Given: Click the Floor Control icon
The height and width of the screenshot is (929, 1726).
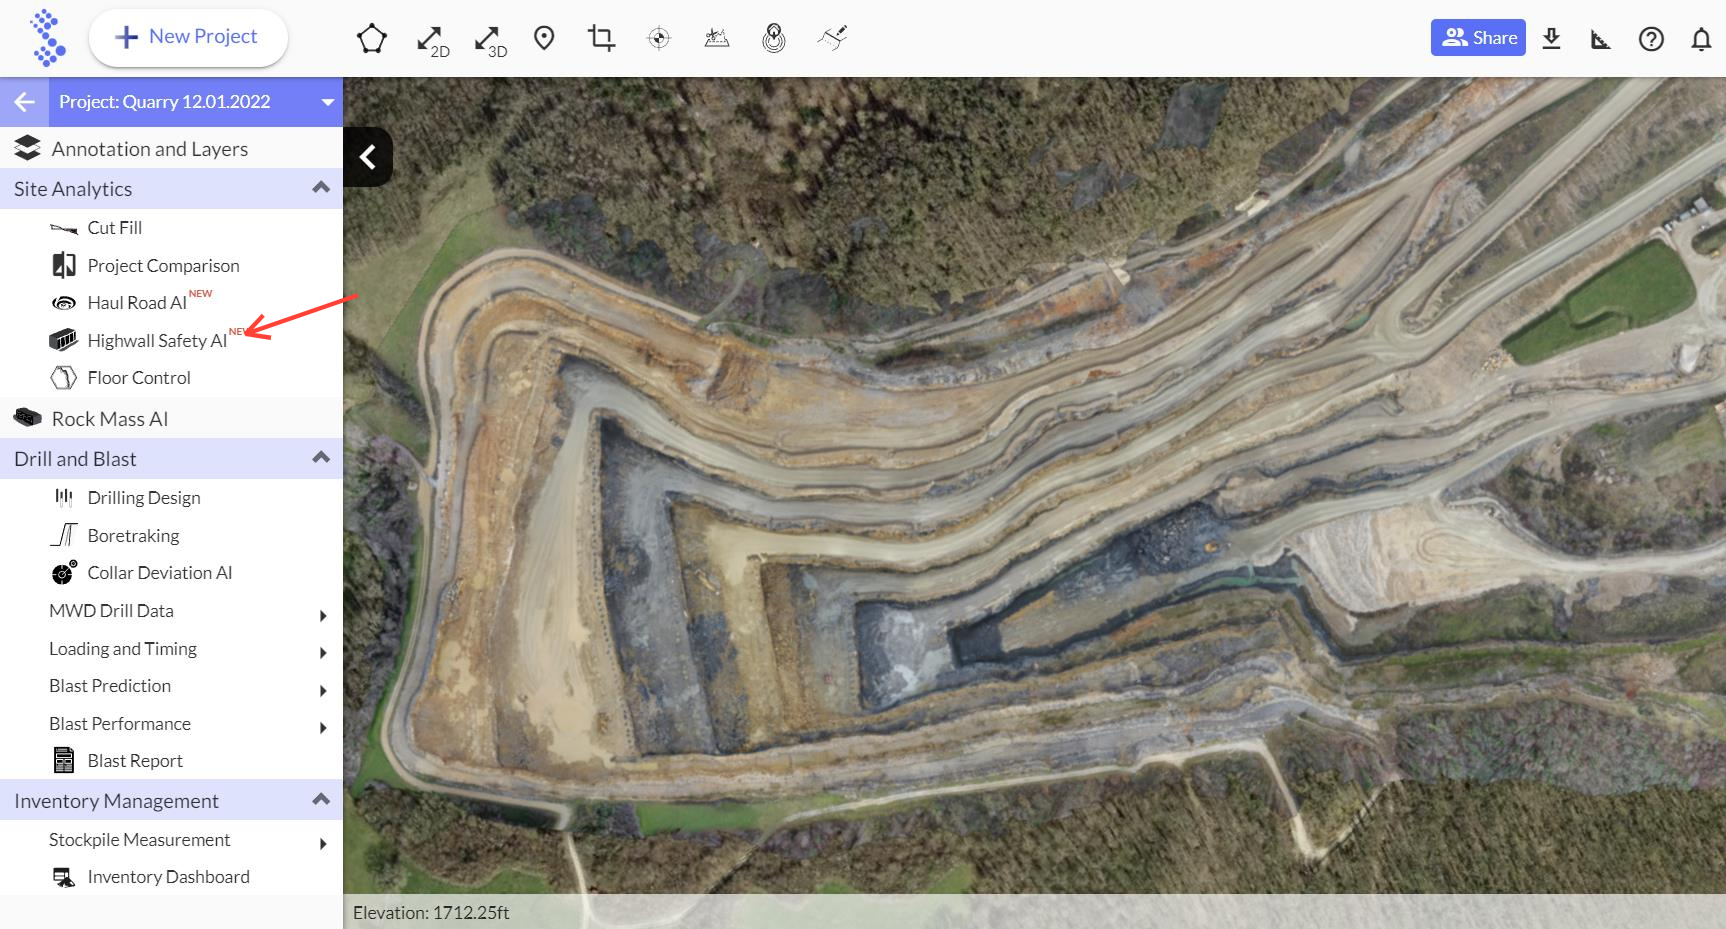Looking at the screenshot, I should pos(64,378).
